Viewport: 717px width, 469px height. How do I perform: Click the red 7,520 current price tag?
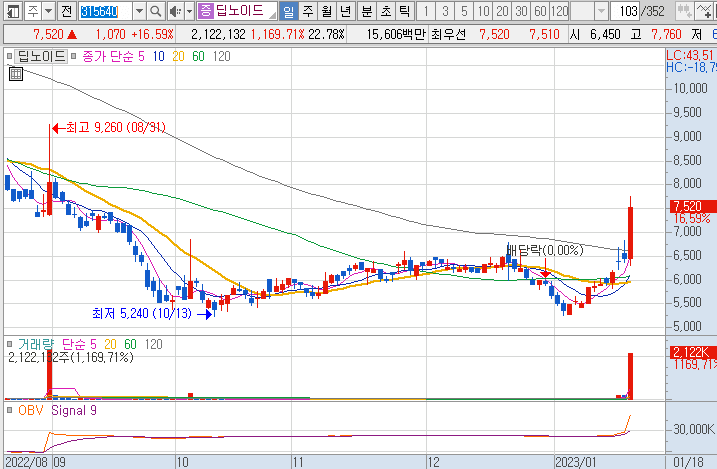coord(693,206)
